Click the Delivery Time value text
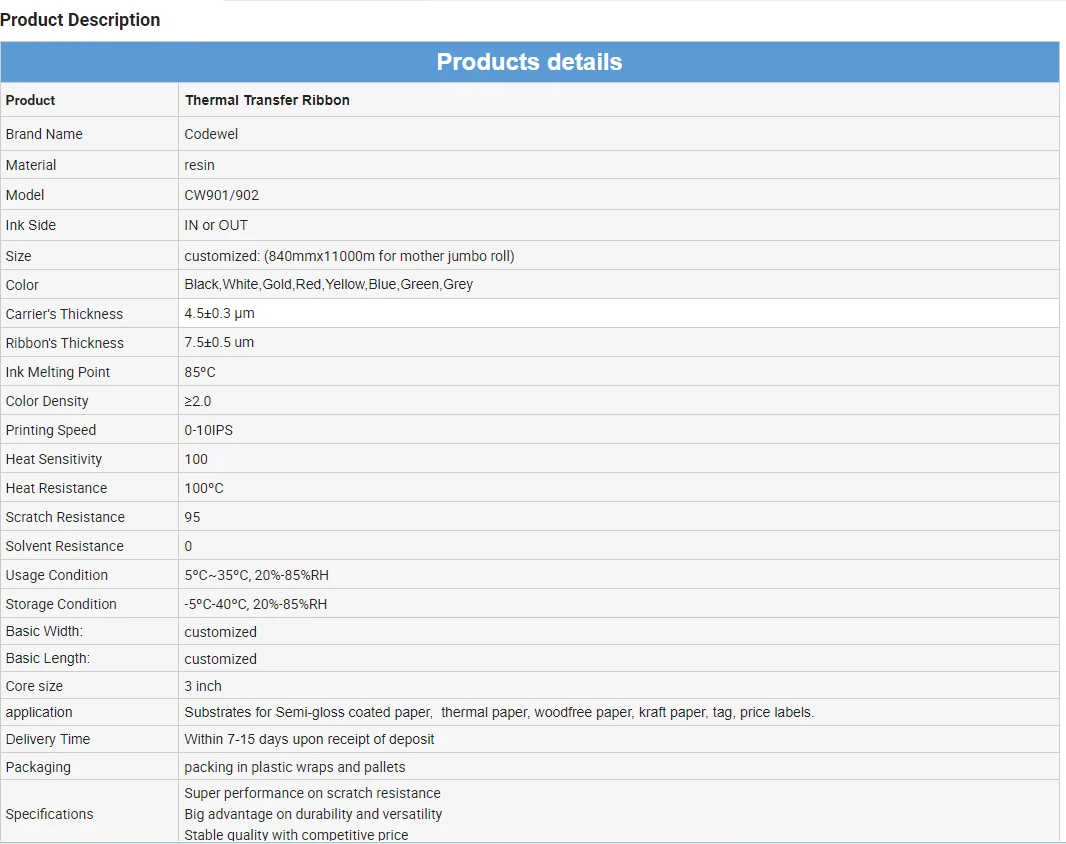Screen dimensions: 1066x844 [x=309, y=739]
